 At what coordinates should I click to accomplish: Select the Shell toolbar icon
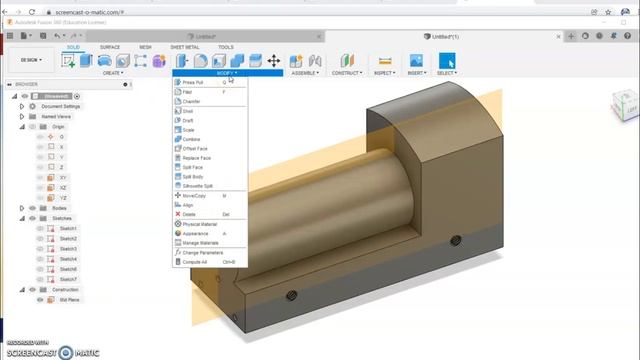(219, 61)
